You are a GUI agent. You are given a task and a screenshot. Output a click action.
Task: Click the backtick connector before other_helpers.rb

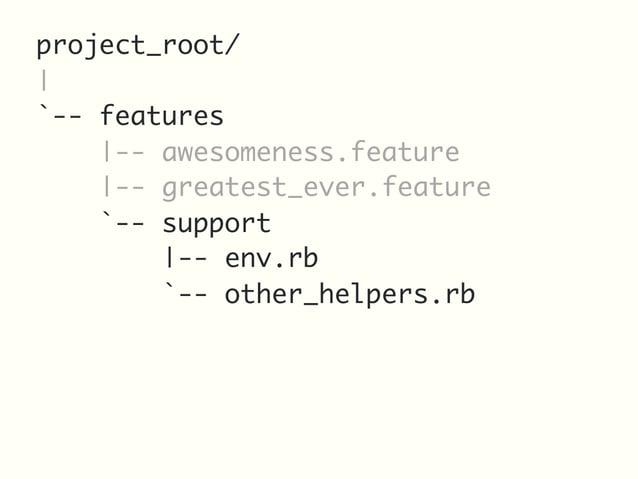pyautogui.click(x=185, y=294)
